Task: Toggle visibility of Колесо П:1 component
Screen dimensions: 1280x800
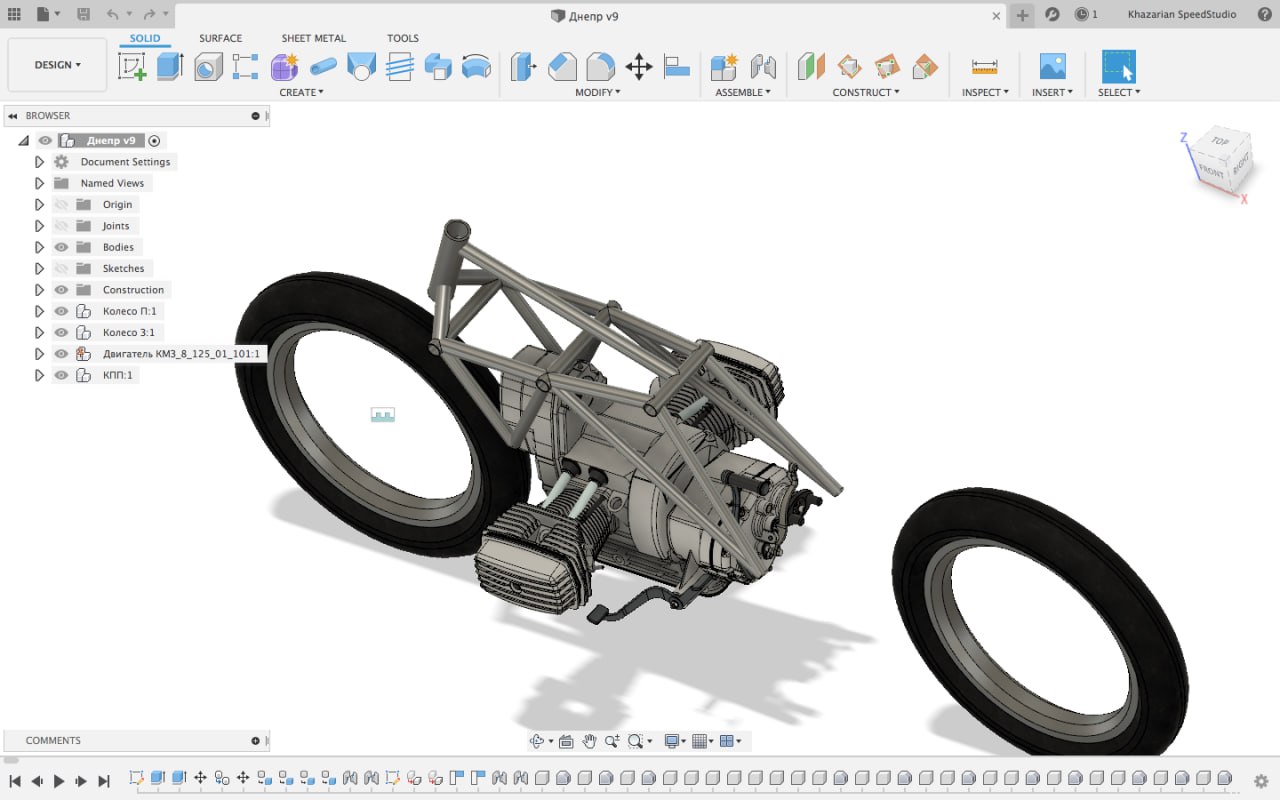Action: 61,311
